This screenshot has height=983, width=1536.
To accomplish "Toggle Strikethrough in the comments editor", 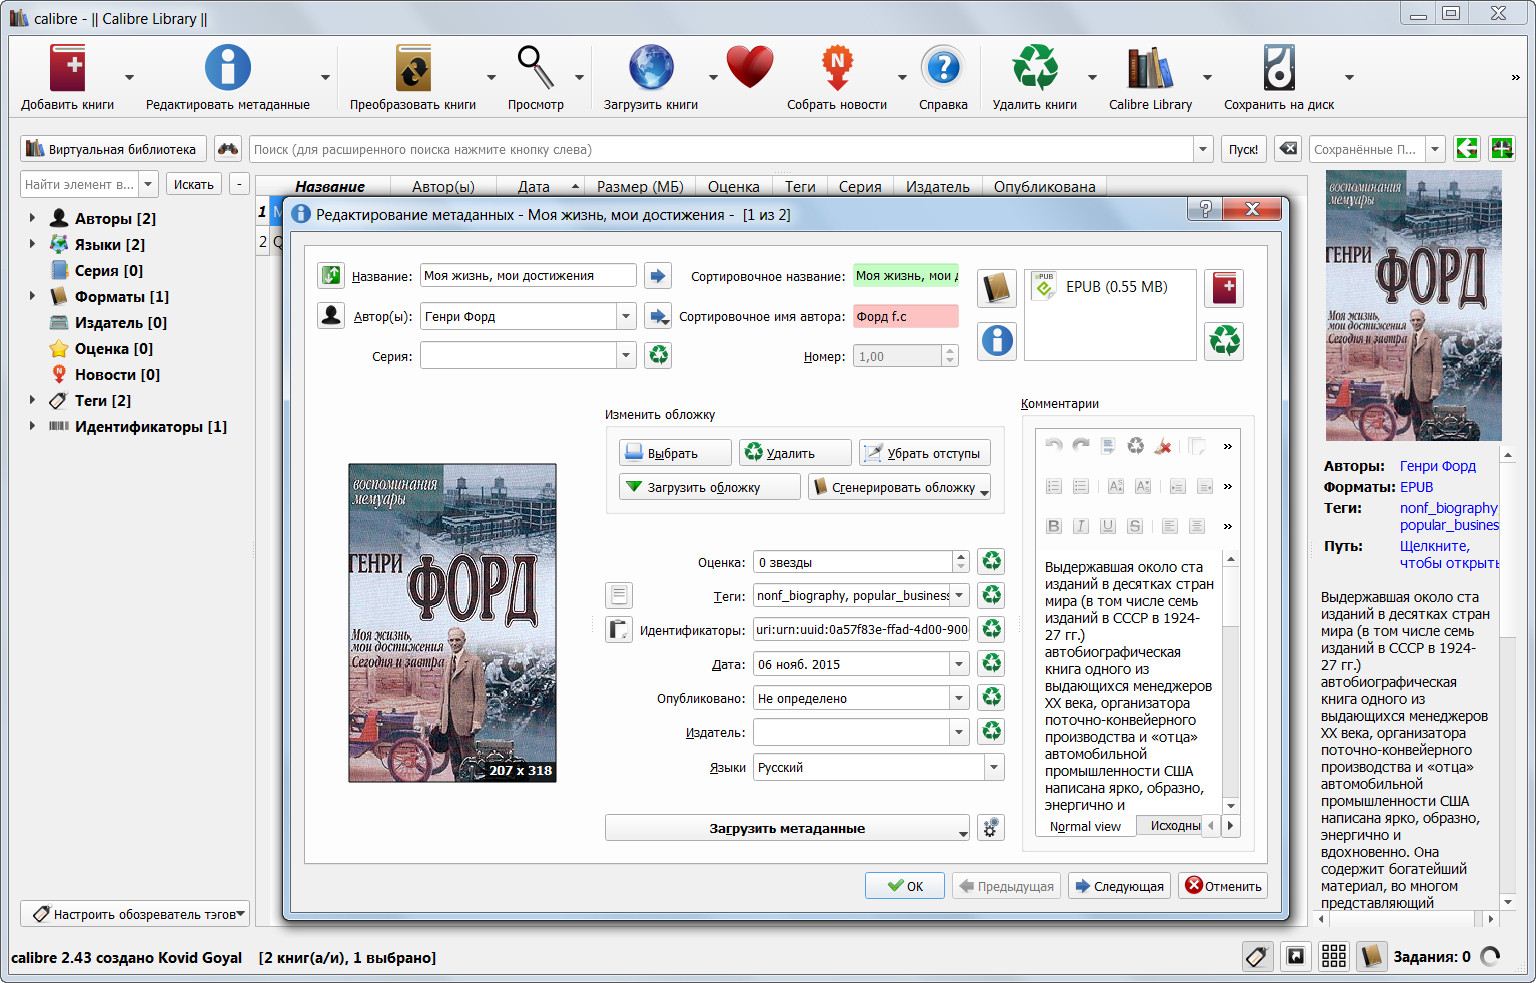I will point(1135,526).
